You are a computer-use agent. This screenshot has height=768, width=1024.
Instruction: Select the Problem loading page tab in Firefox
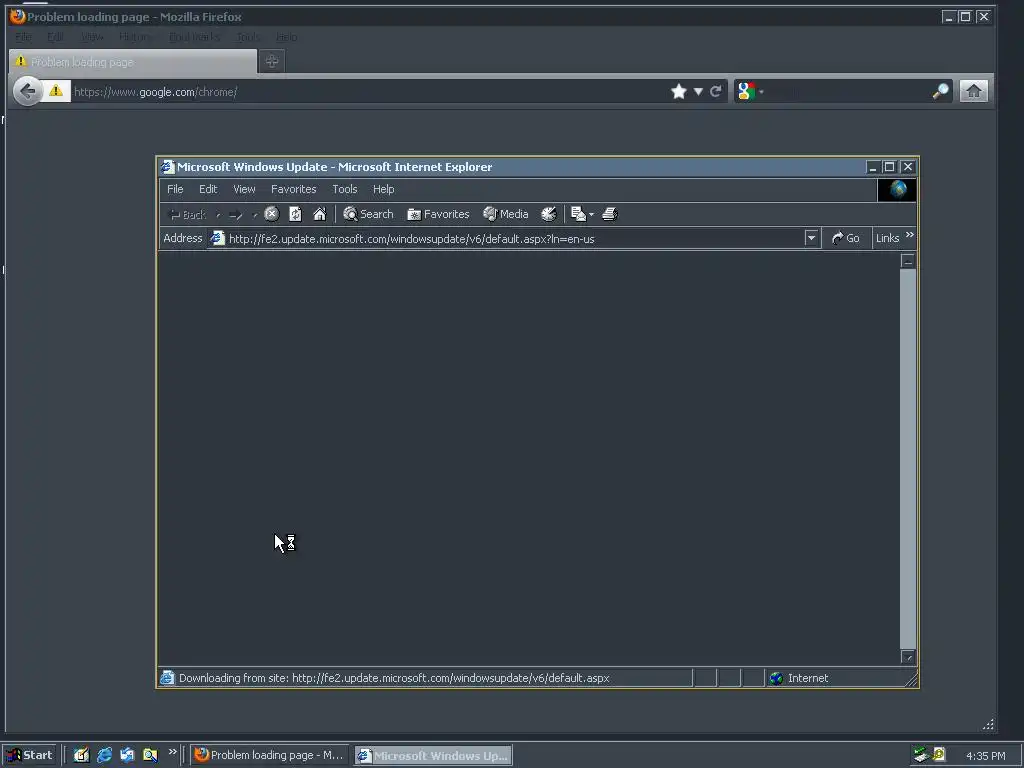[133, 62]
